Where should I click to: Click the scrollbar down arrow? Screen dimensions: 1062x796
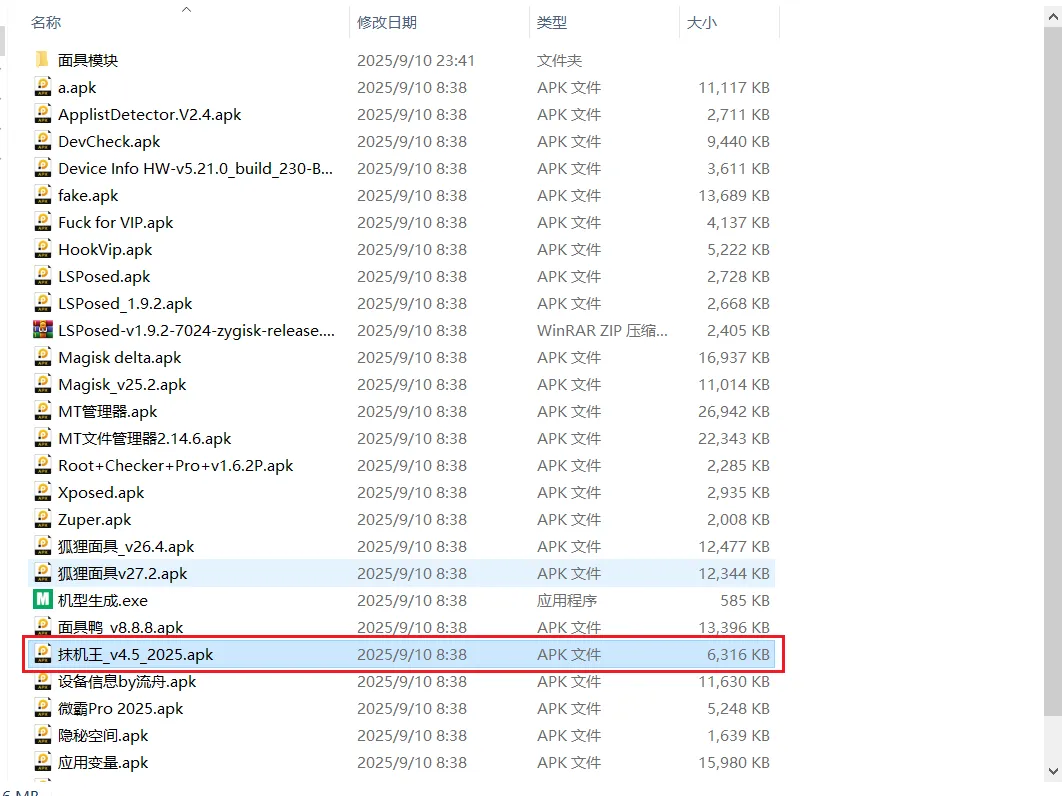click(x=1053, y=771)
